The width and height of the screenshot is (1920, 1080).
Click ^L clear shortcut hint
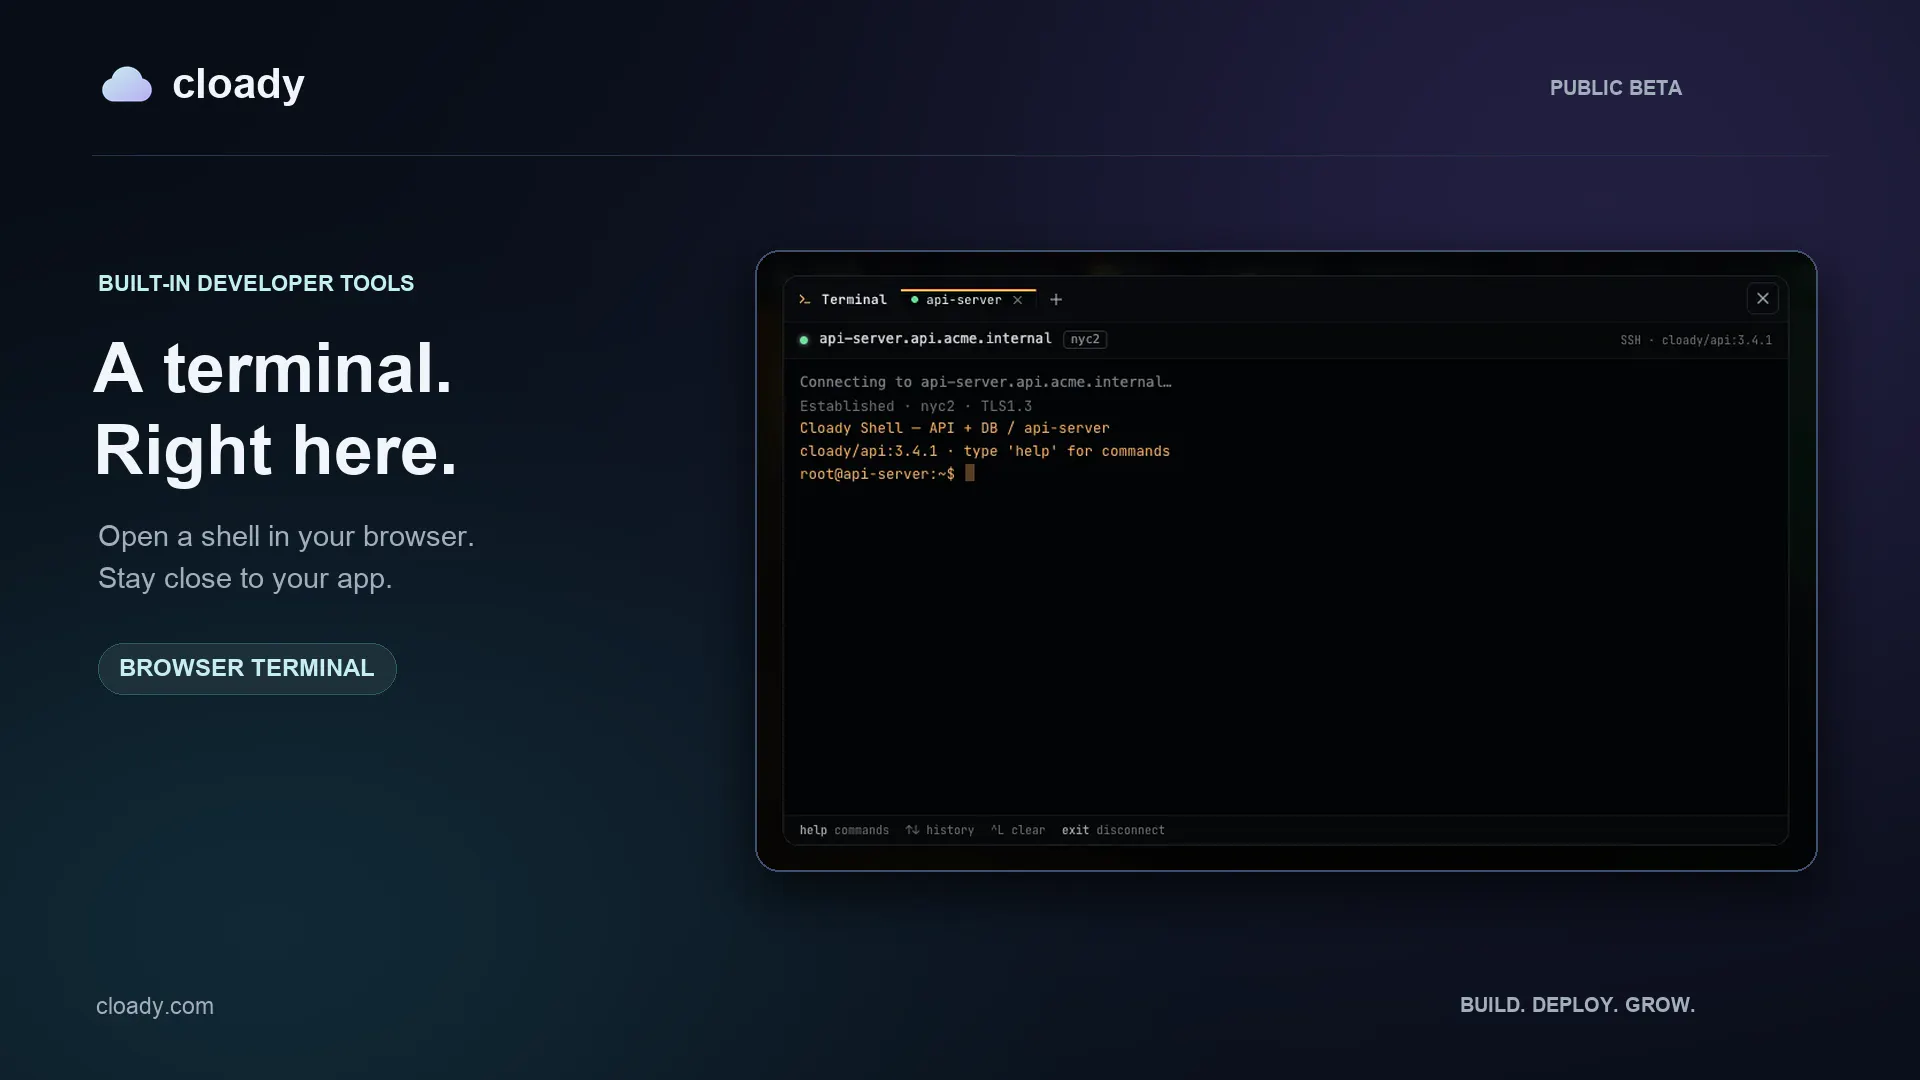point(1018,830)
